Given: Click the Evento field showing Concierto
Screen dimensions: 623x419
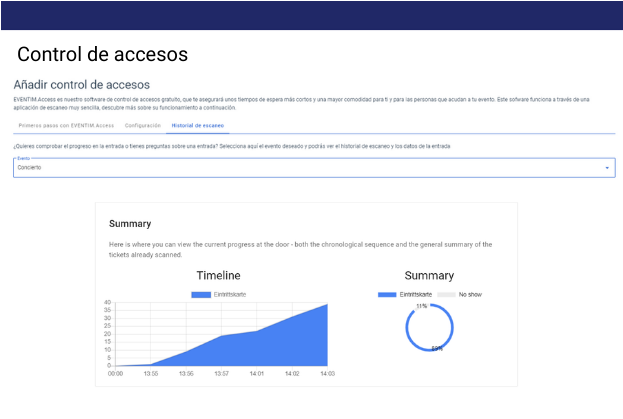Looking at the screenshot, I should (300, 168).
